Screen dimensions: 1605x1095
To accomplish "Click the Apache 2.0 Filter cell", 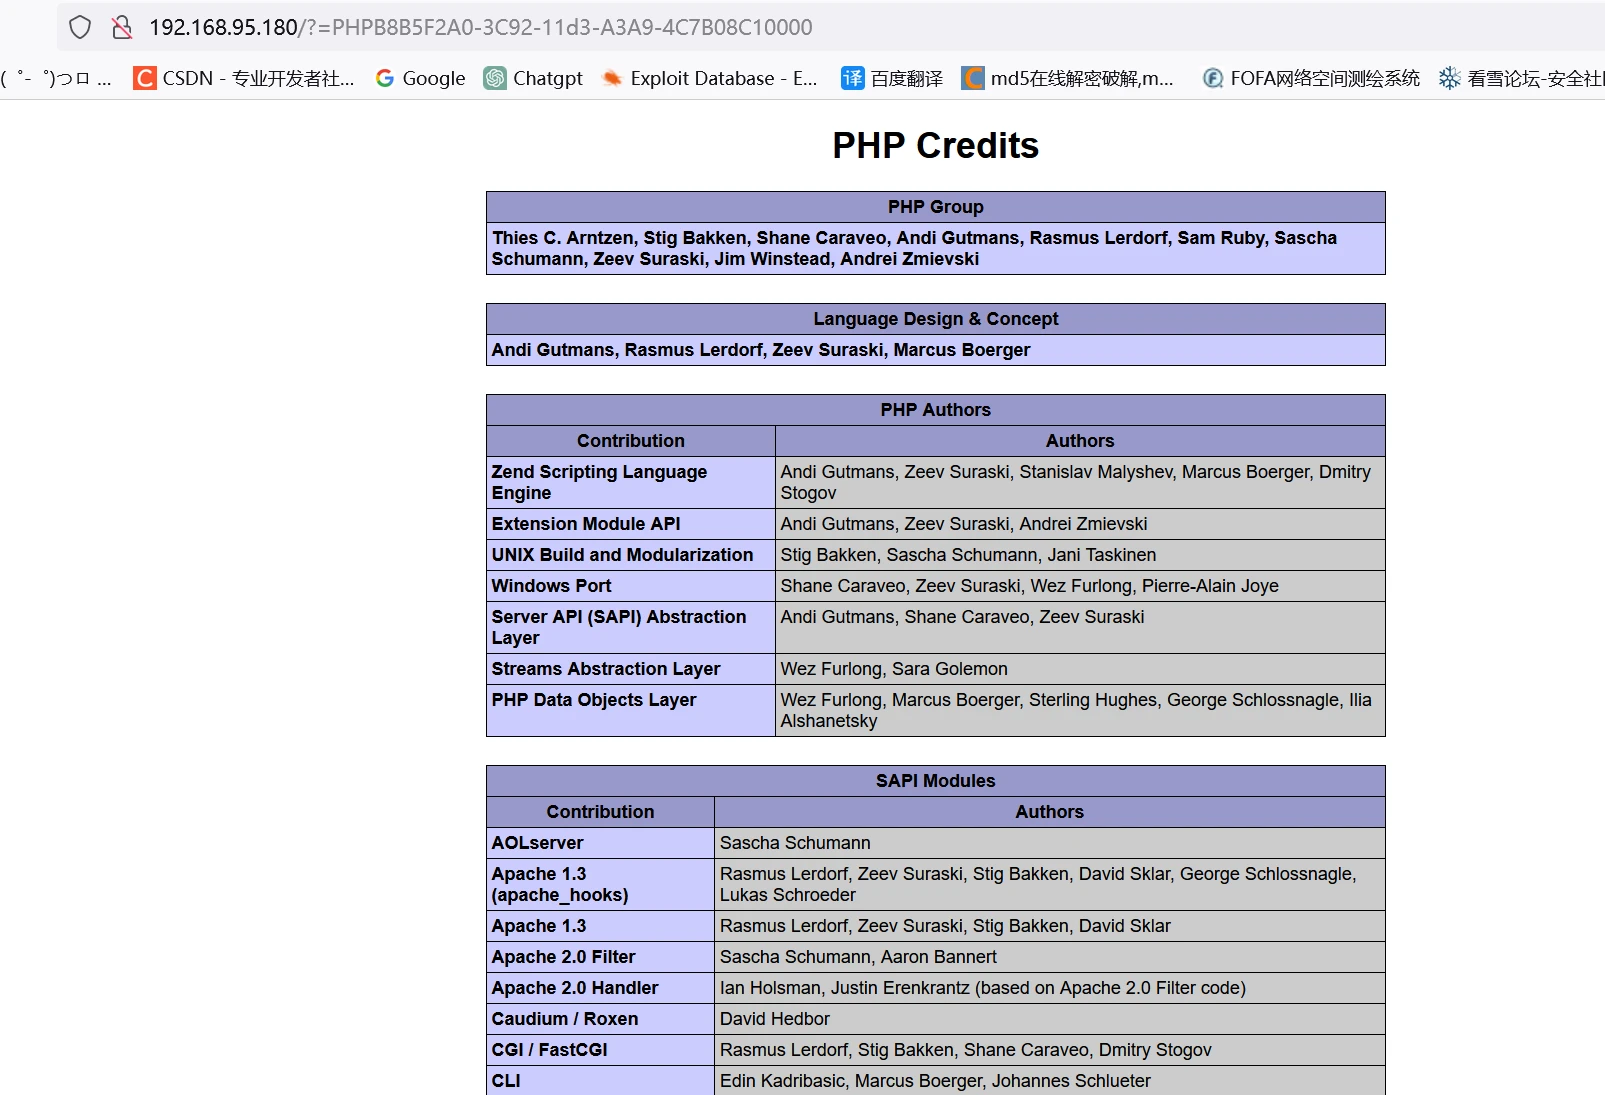I will click(x=600, y=957).
